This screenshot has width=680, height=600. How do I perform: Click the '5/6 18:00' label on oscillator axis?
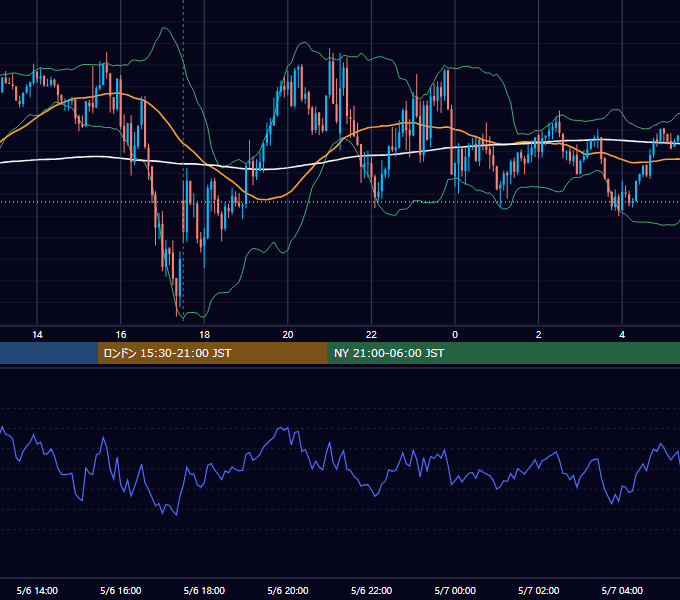pos(204,590)
